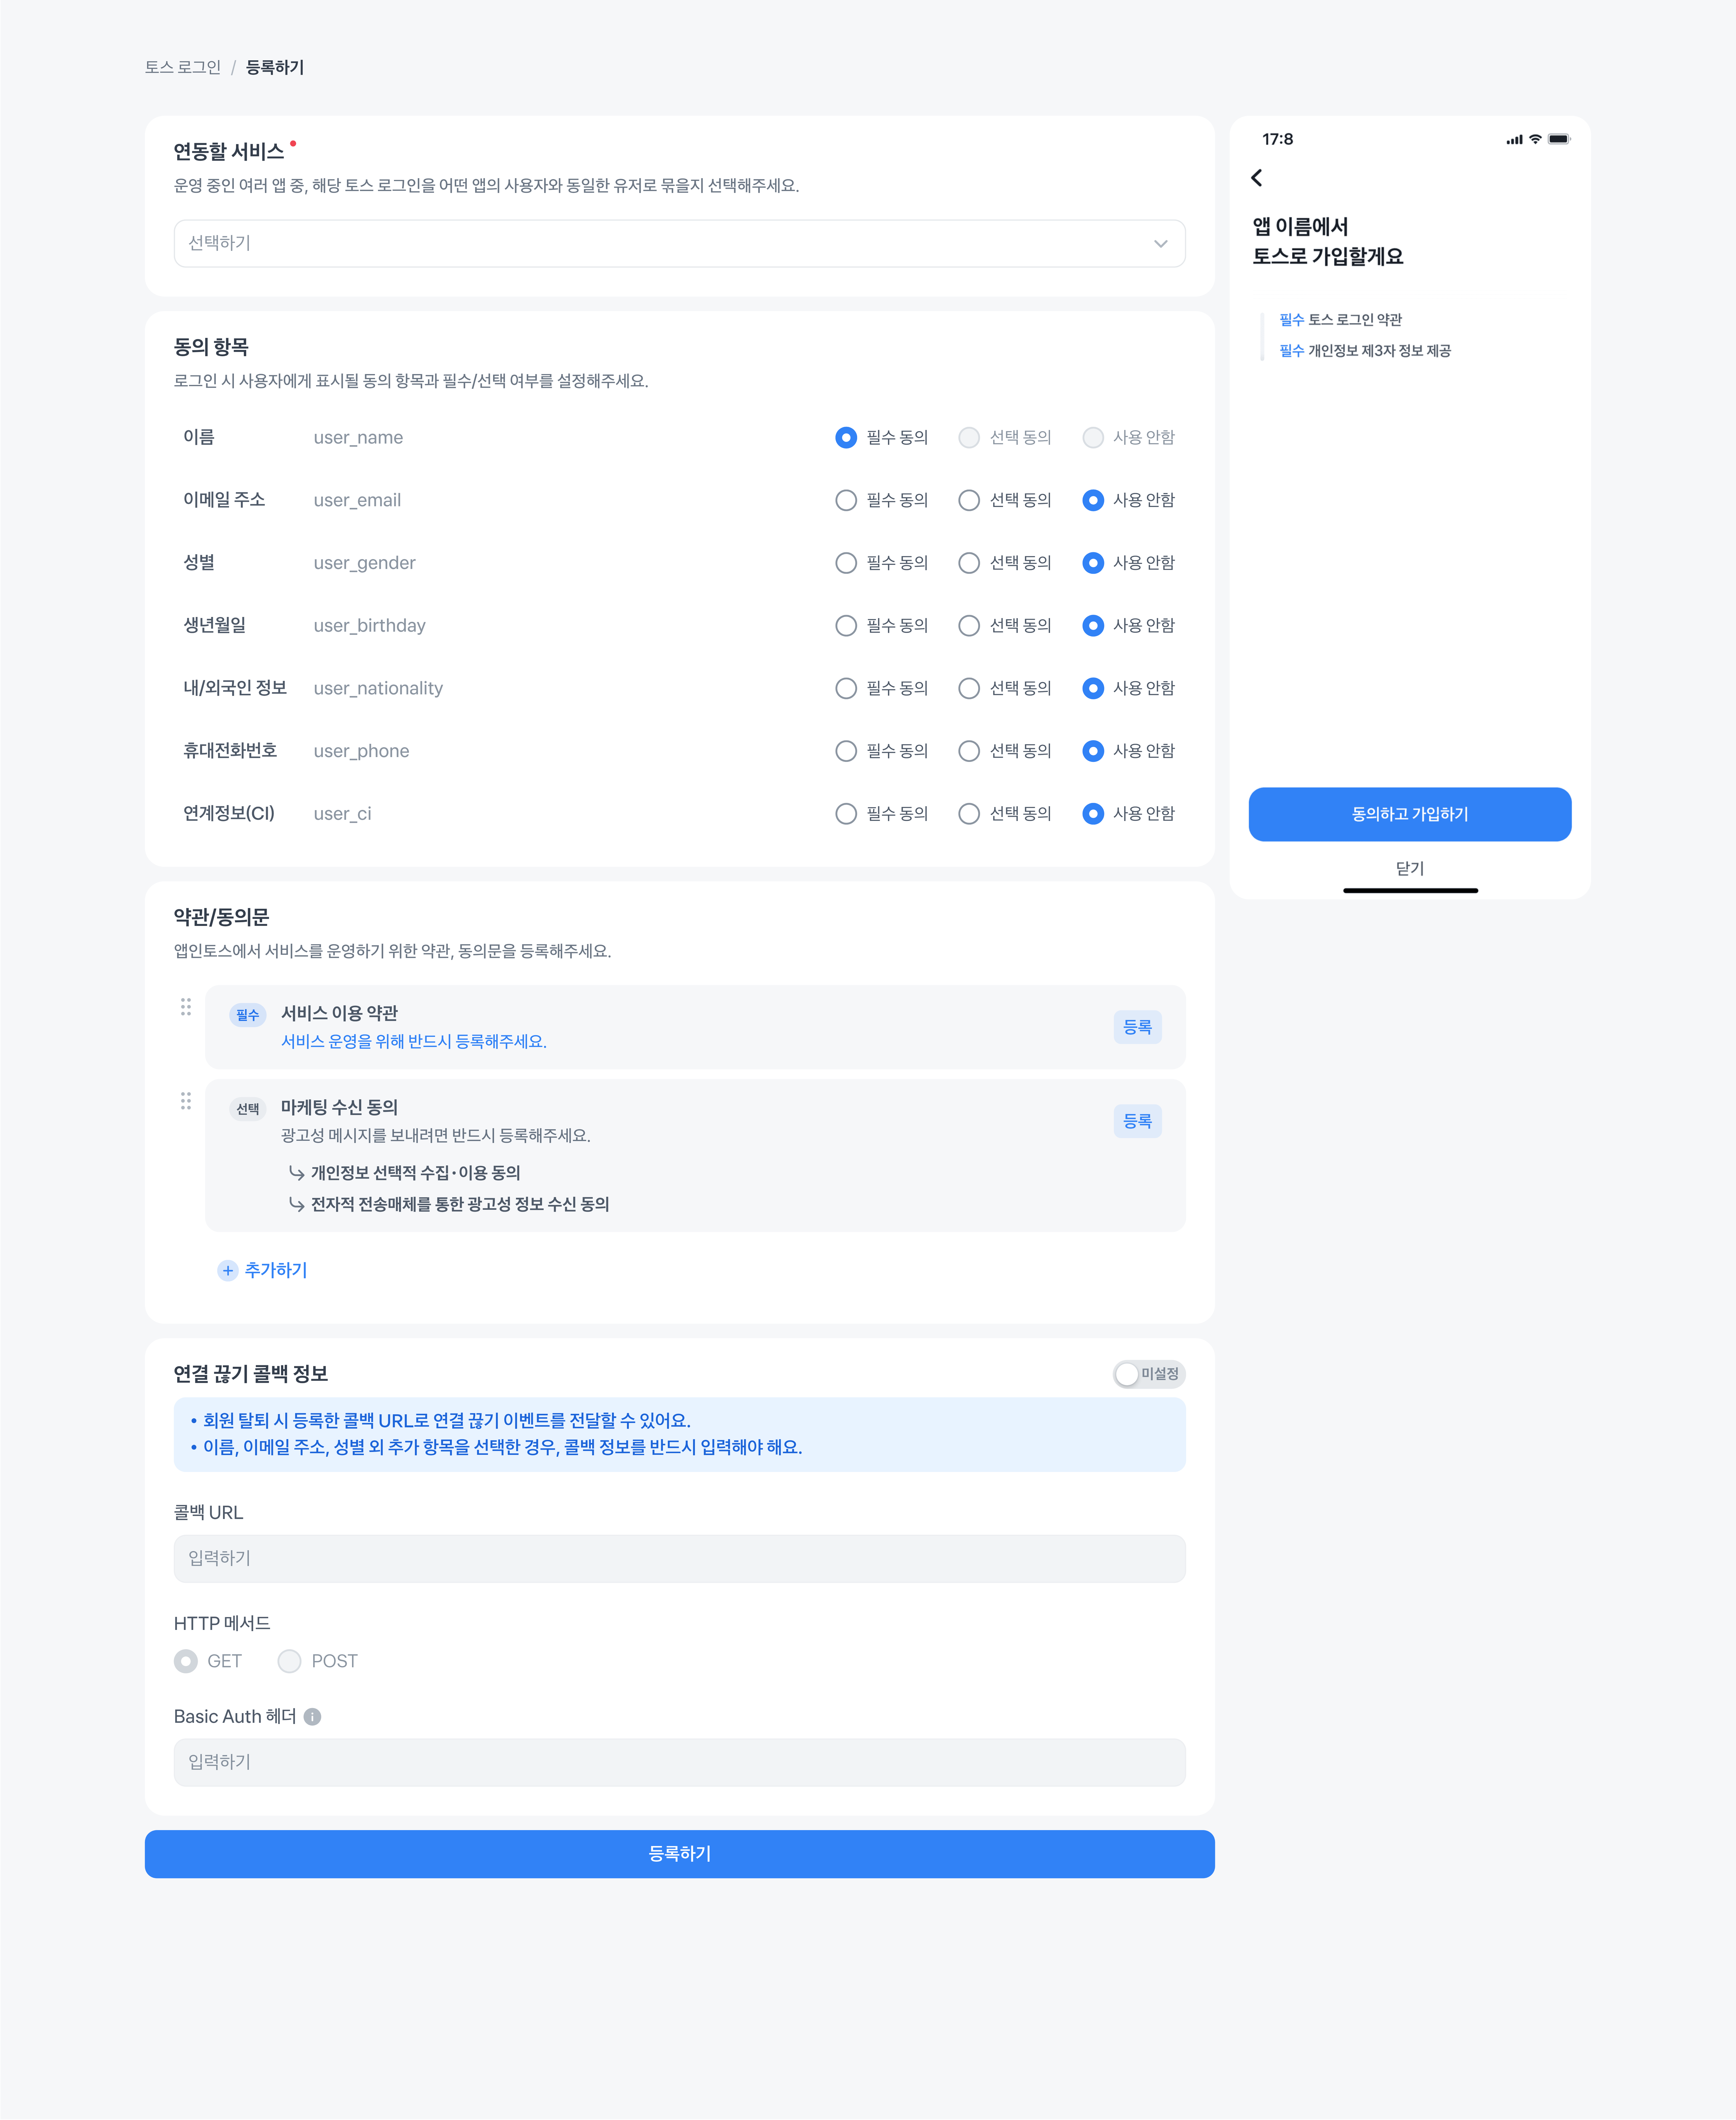Click back arrow in phone preview
Image resolution: width=1736 pixels, height=2120 pixels.
click(x=1257, y=178)
